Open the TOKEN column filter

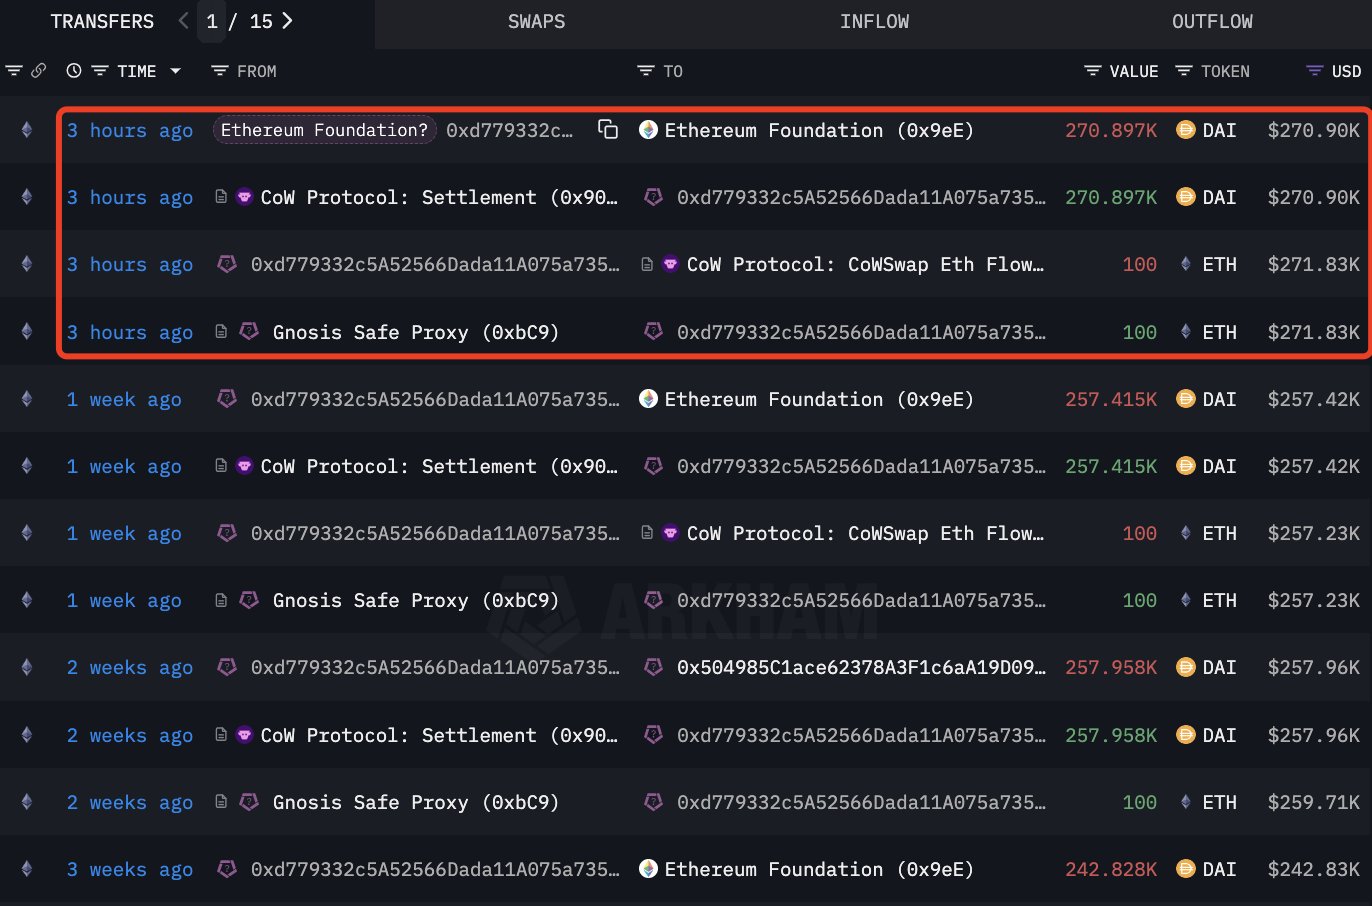click(x=1184, y=71)
